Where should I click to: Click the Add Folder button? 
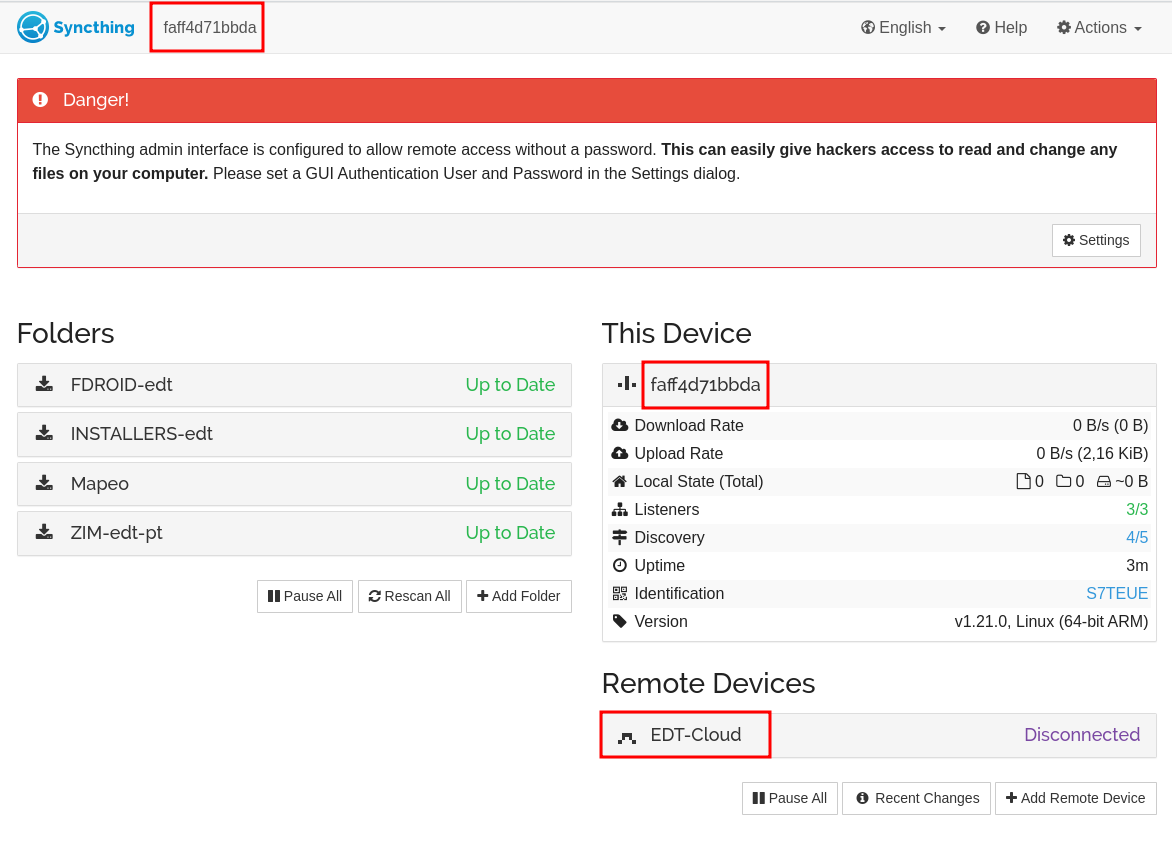(518, 596)
